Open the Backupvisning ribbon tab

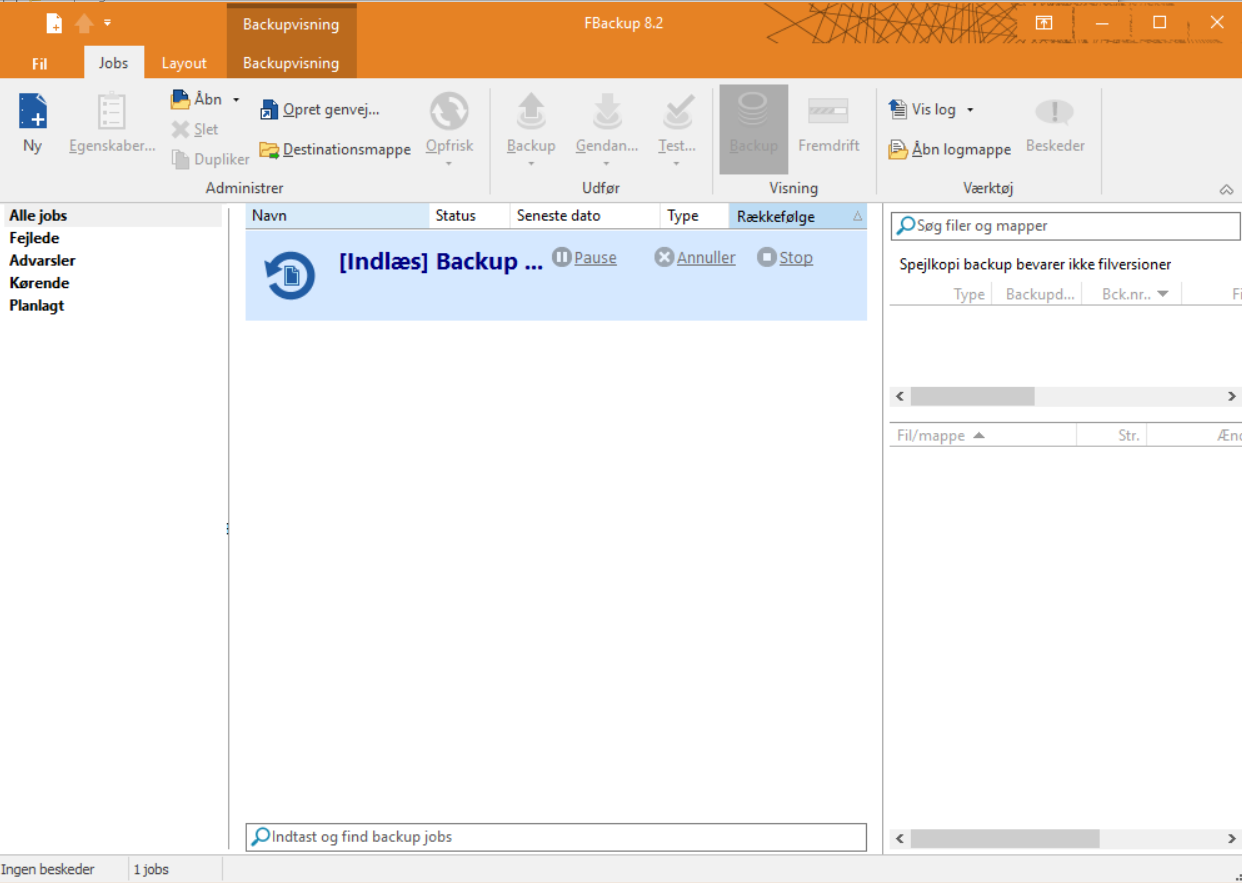pyautogui.click(x=291, y=63)
